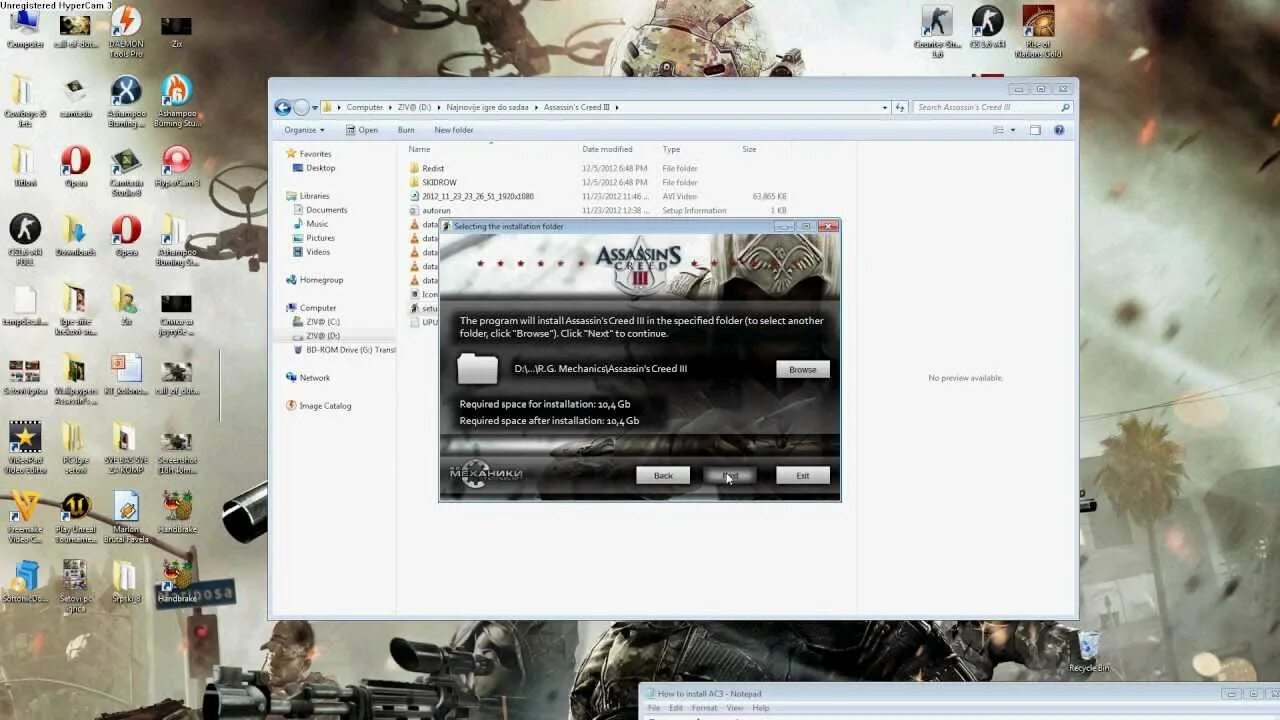The height and width of the screenshot is (720, 1280).
Task: Click the refresh button beside the address bar
Action: 900,107
